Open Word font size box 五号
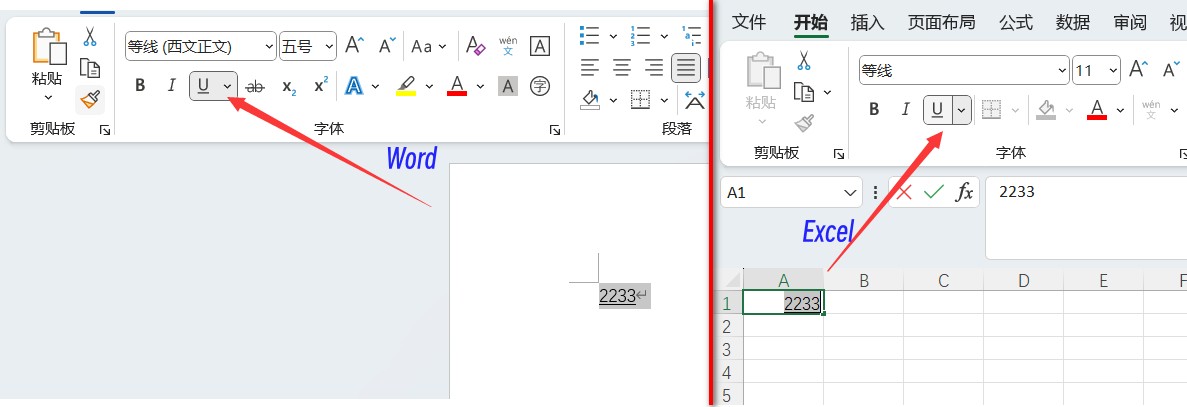The width and height of the screenshot is (1187, 407). 307,46
